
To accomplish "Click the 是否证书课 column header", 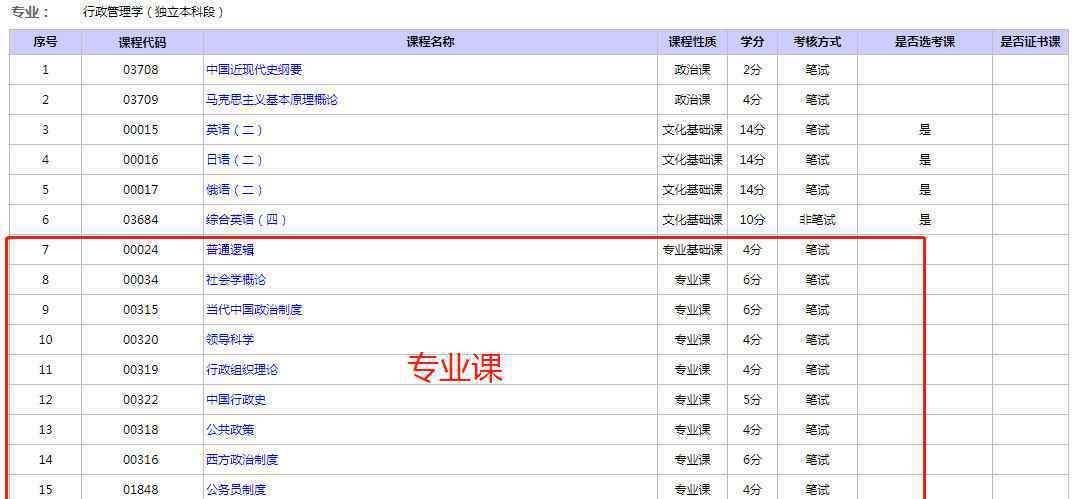I will 1030,42.
